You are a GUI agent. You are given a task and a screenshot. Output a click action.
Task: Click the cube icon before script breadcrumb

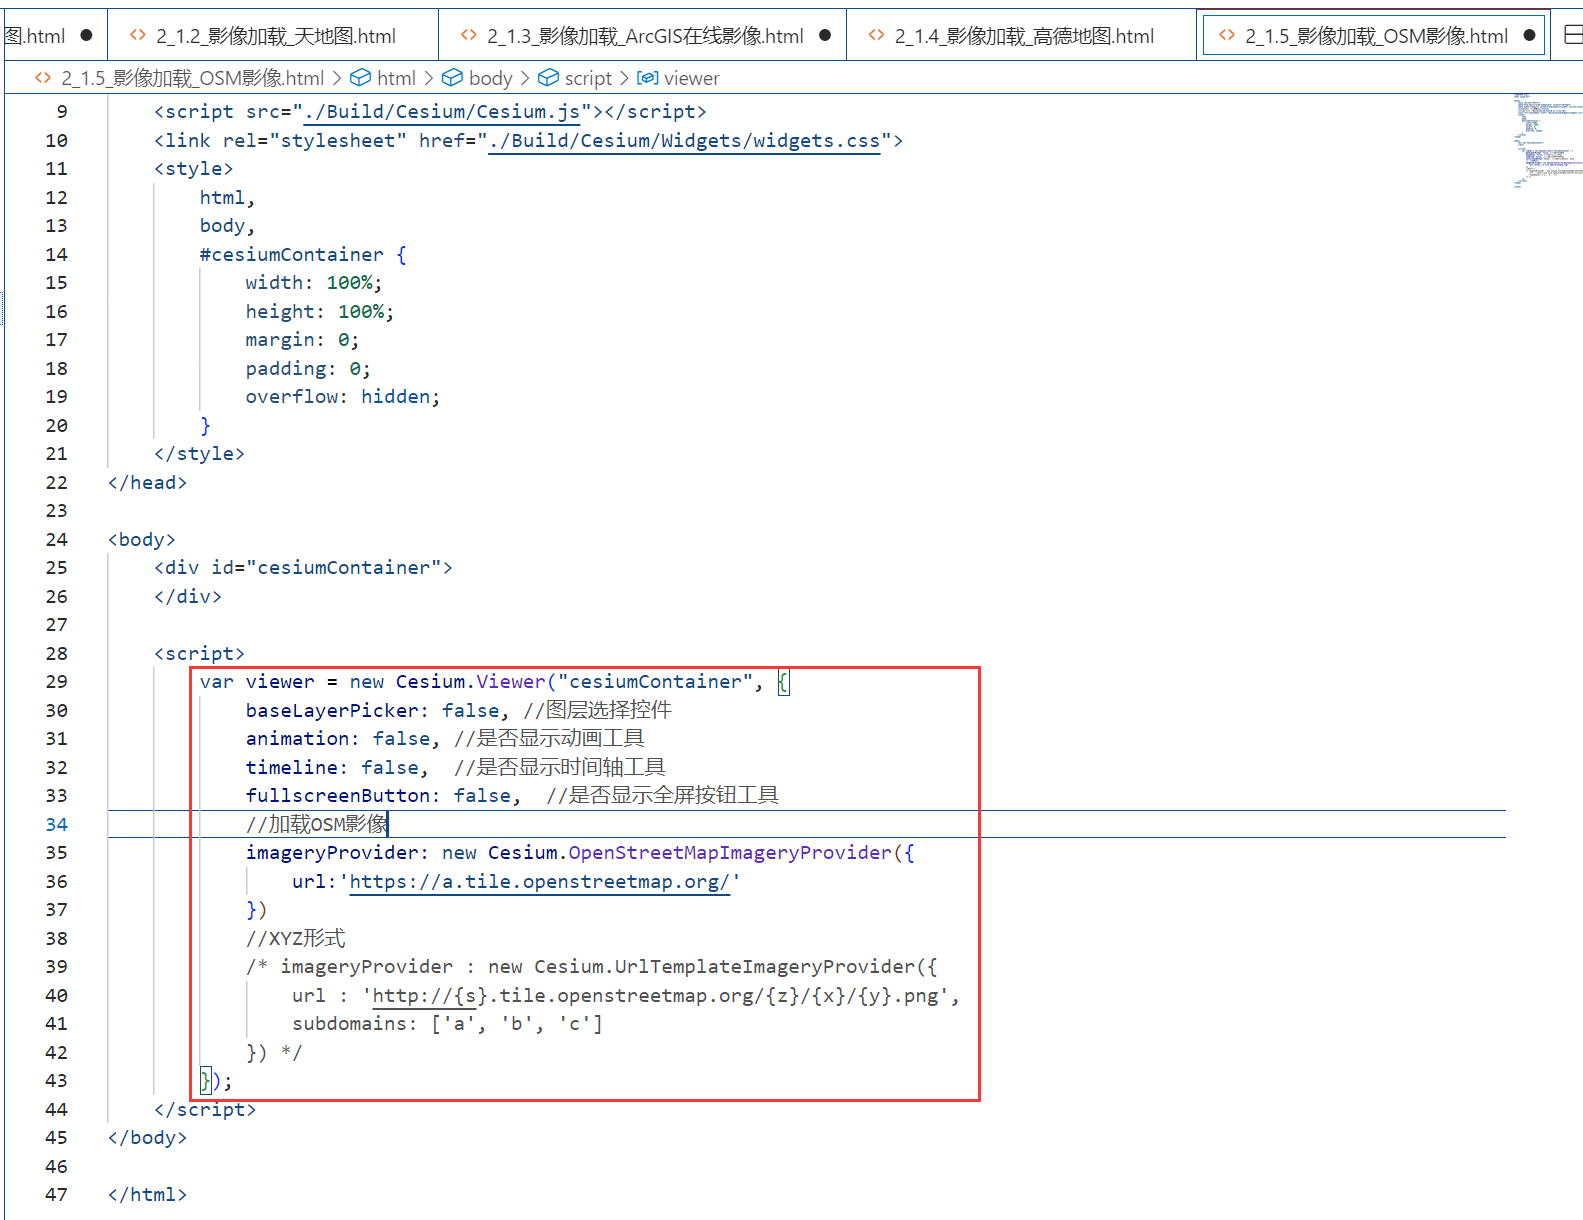click(x=548, y=77)
